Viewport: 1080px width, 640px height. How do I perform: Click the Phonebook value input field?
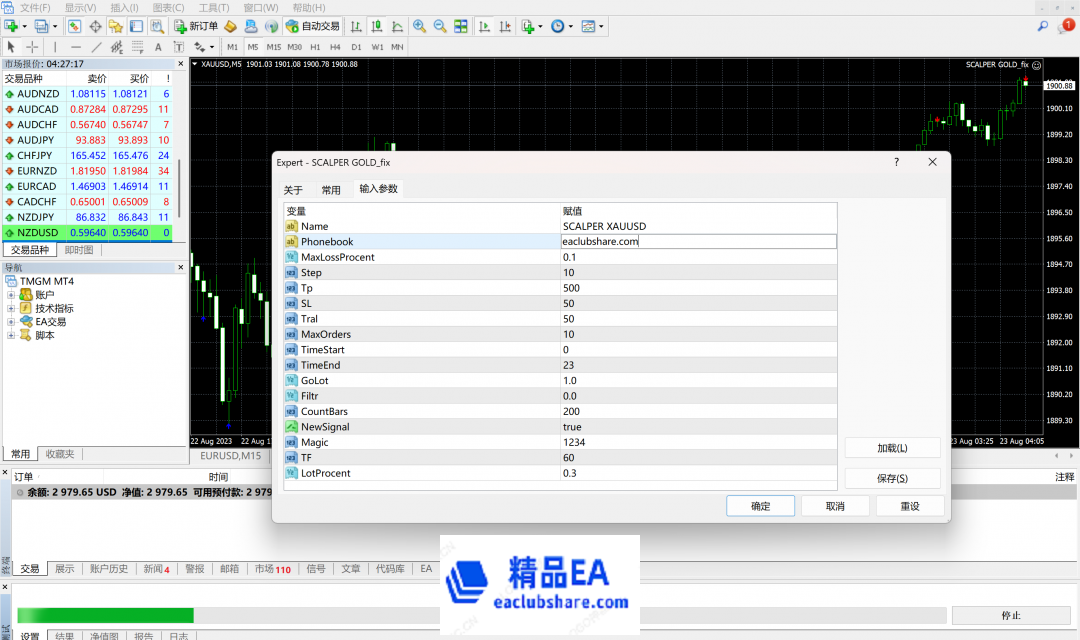(698, 241)
